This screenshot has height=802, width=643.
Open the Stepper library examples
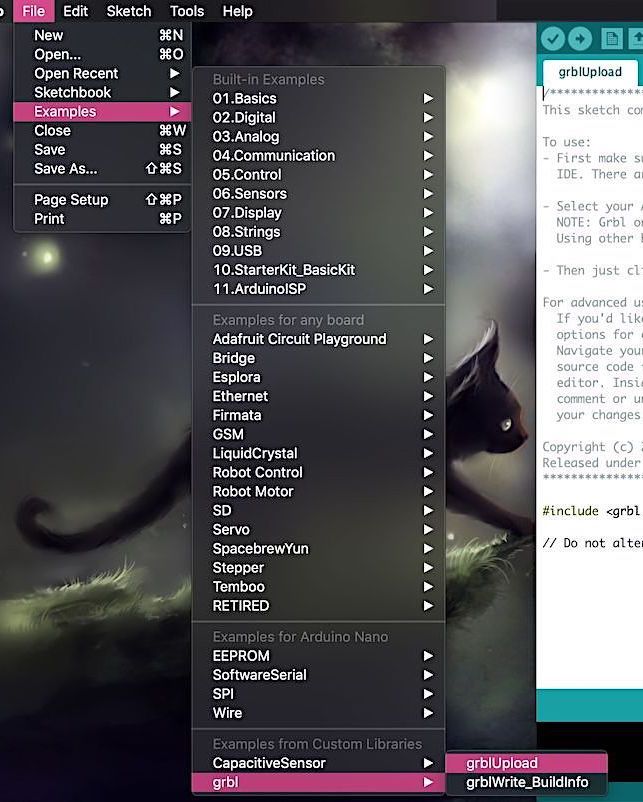318,568
